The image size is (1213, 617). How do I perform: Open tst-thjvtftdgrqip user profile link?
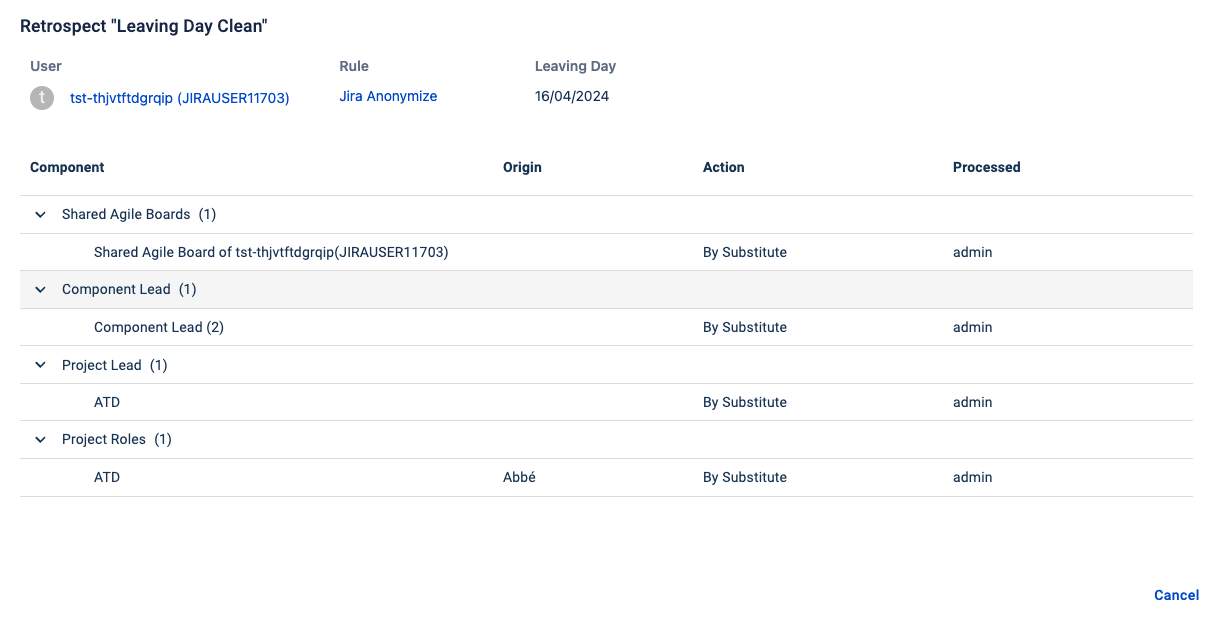coord(179,98)
